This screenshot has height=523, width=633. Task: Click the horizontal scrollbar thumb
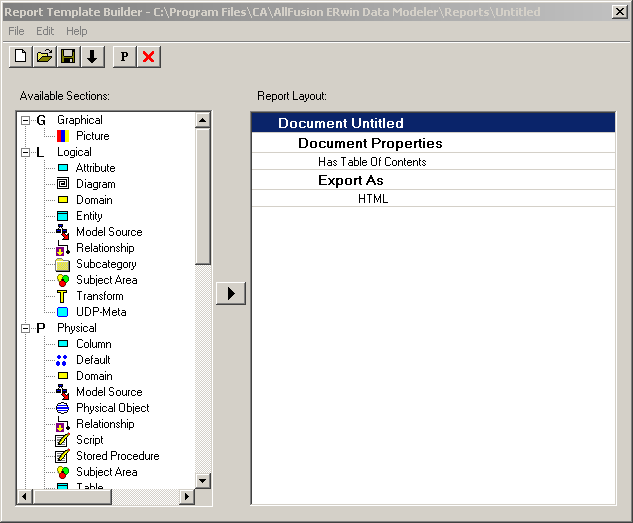(72, 496)
